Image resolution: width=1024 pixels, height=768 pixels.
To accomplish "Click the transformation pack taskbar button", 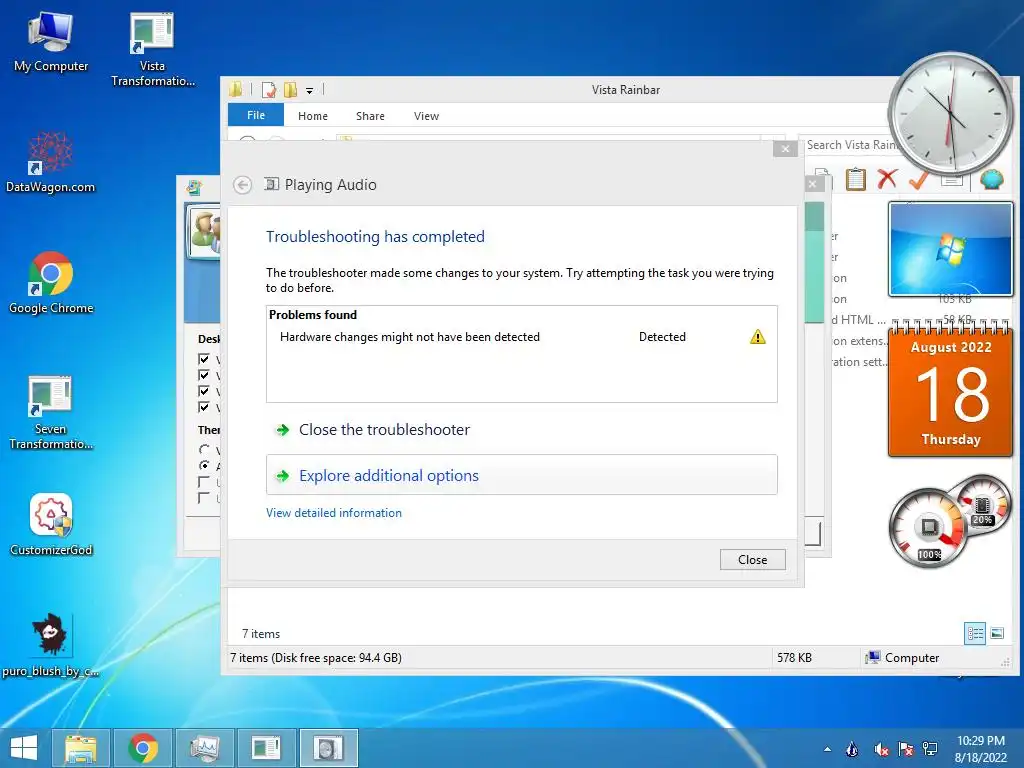I will click(266, 748).
